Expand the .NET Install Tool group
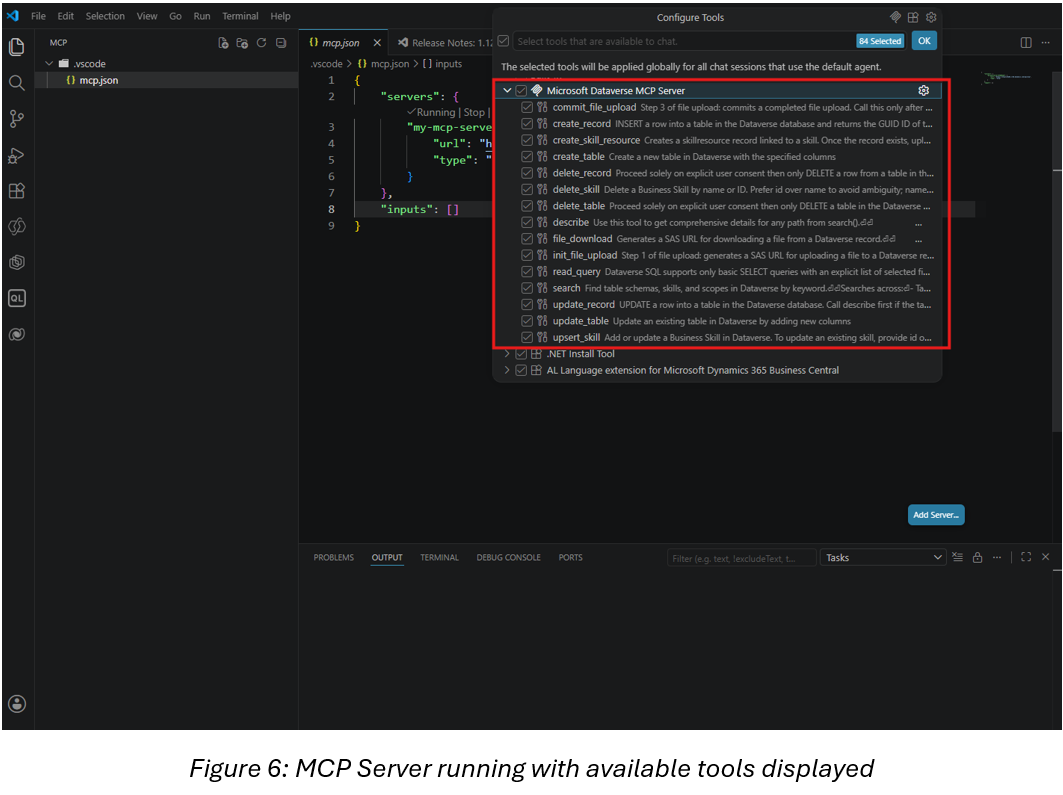This screenshot has height=795, width=1063. point(507,354)
